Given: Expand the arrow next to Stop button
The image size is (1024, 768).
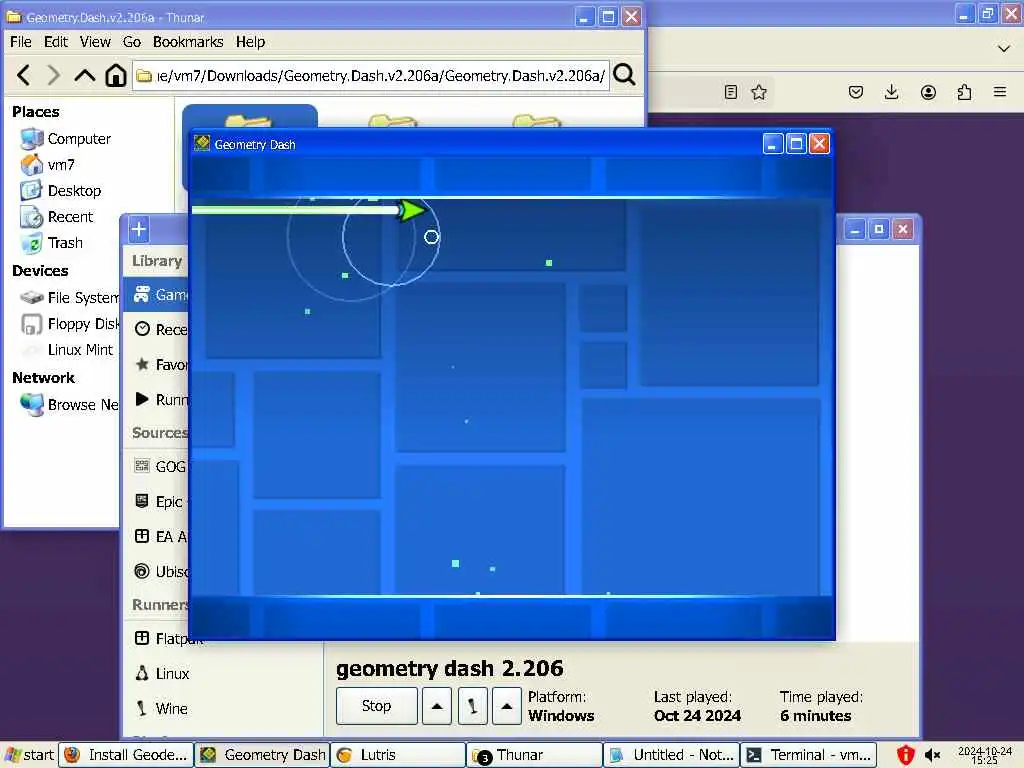Looking at the screenshot, I should click(437, 706).
